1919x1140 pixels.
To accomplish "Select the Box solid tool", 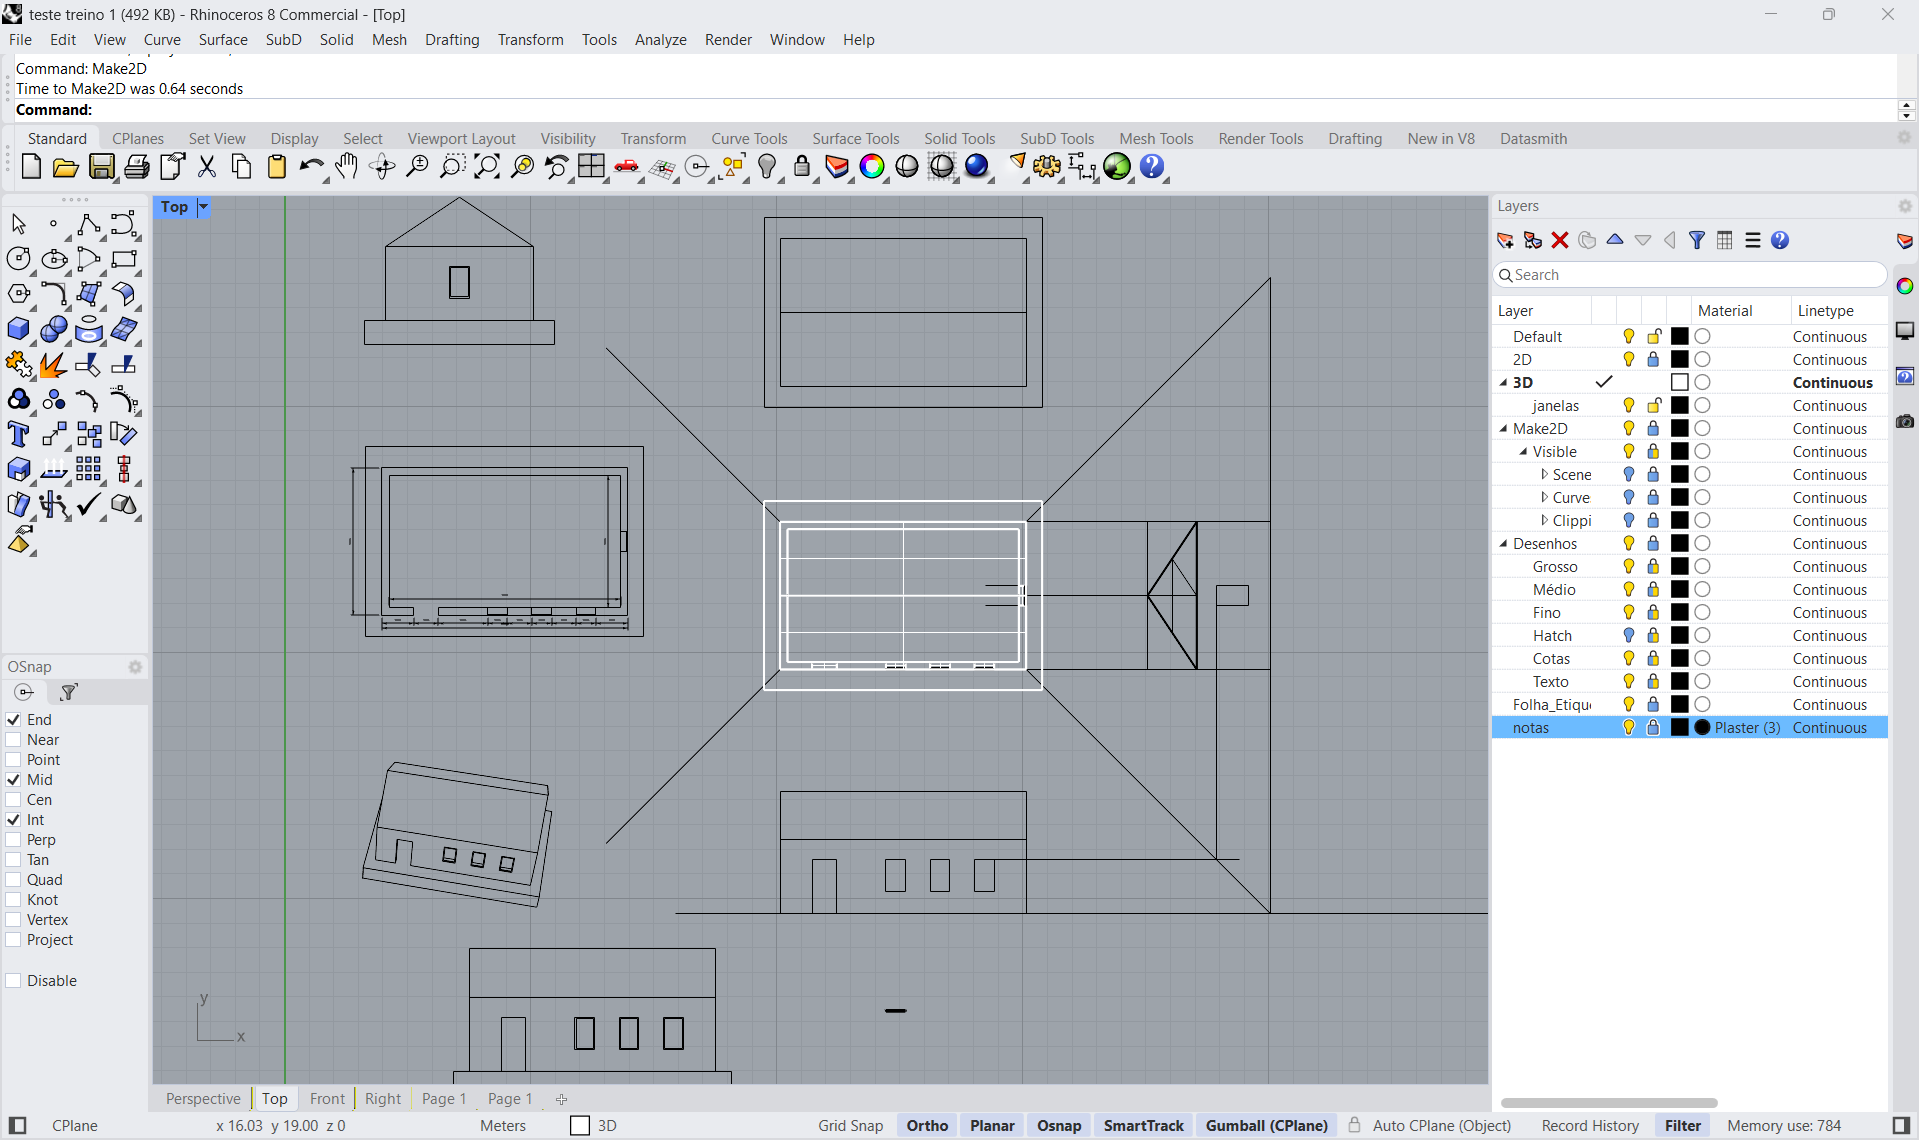I will point(18,330).
